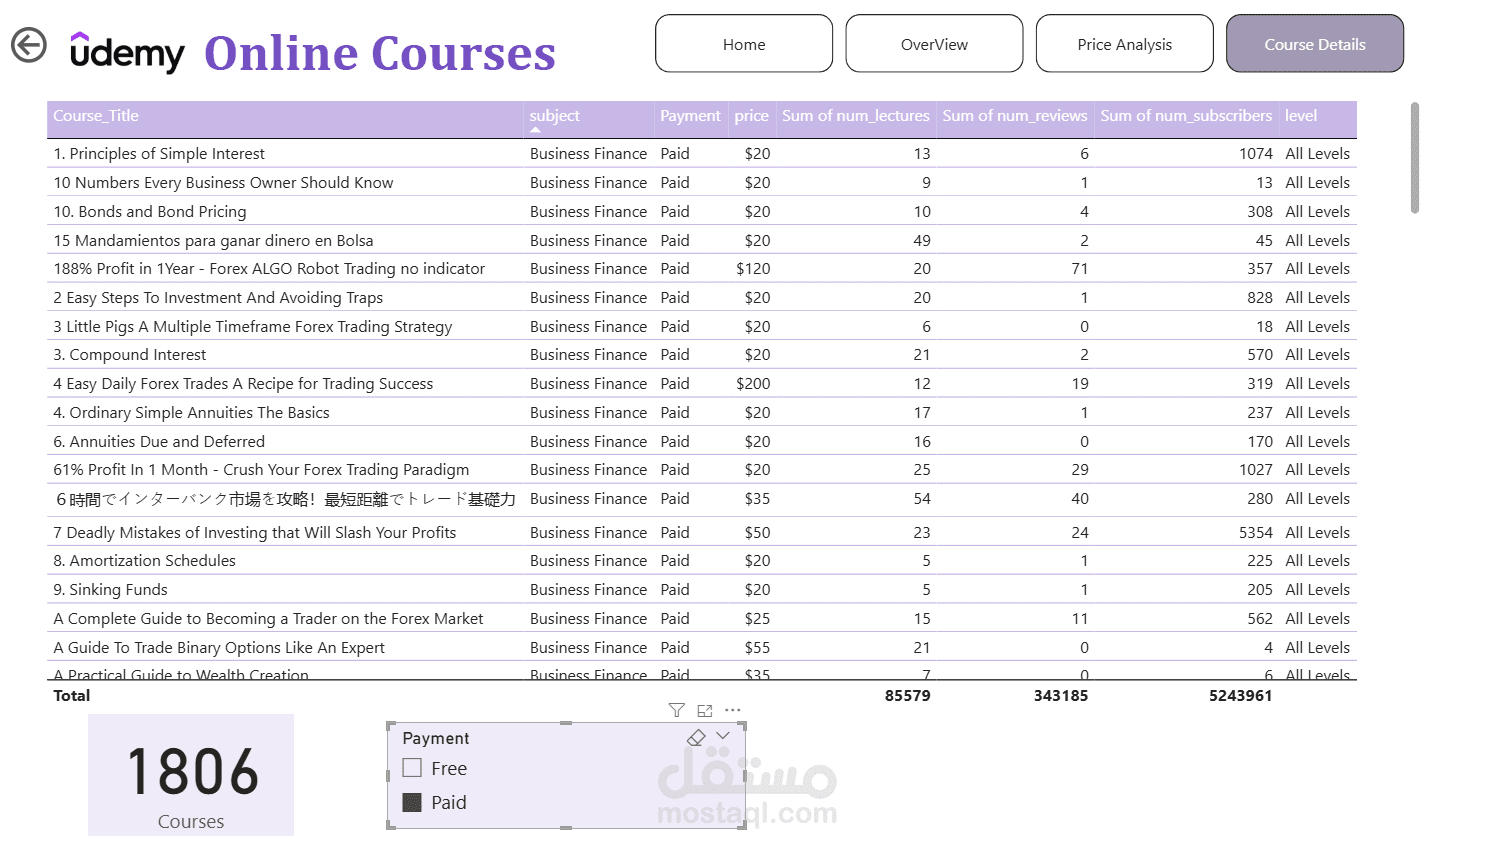Click the $120 price cell

753,268
